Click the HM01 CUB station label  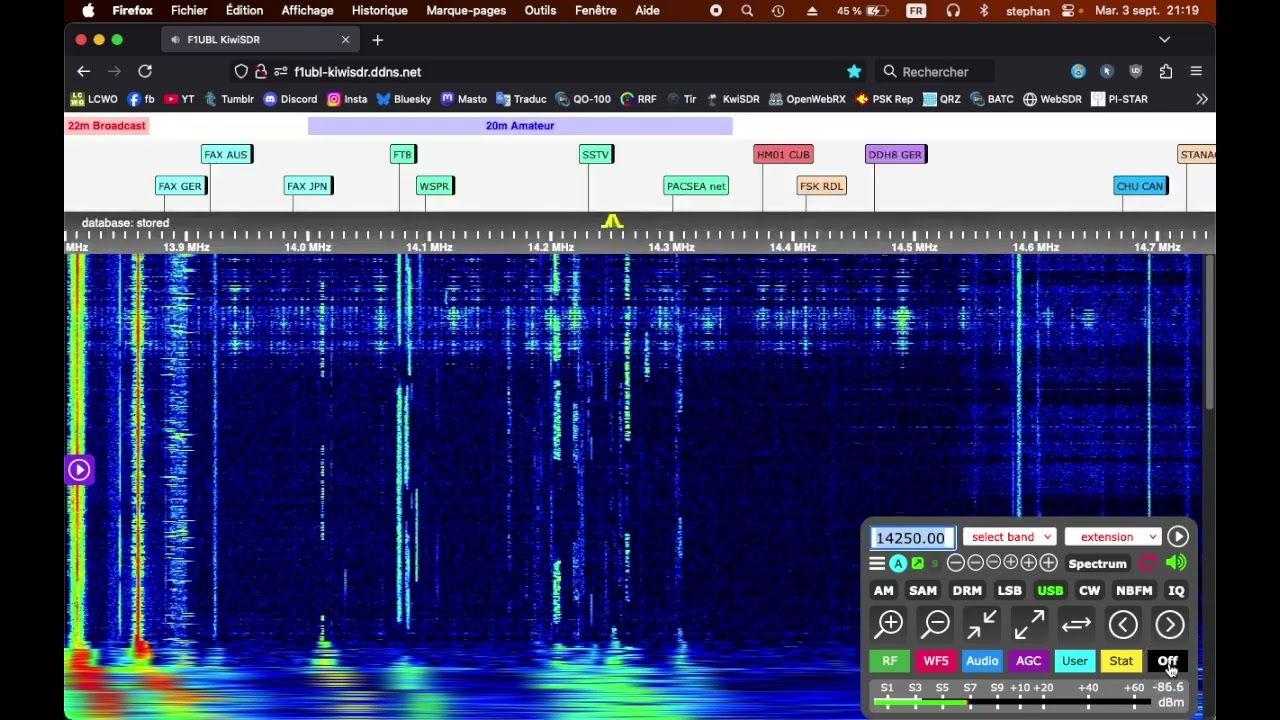(x=783, y=155)
